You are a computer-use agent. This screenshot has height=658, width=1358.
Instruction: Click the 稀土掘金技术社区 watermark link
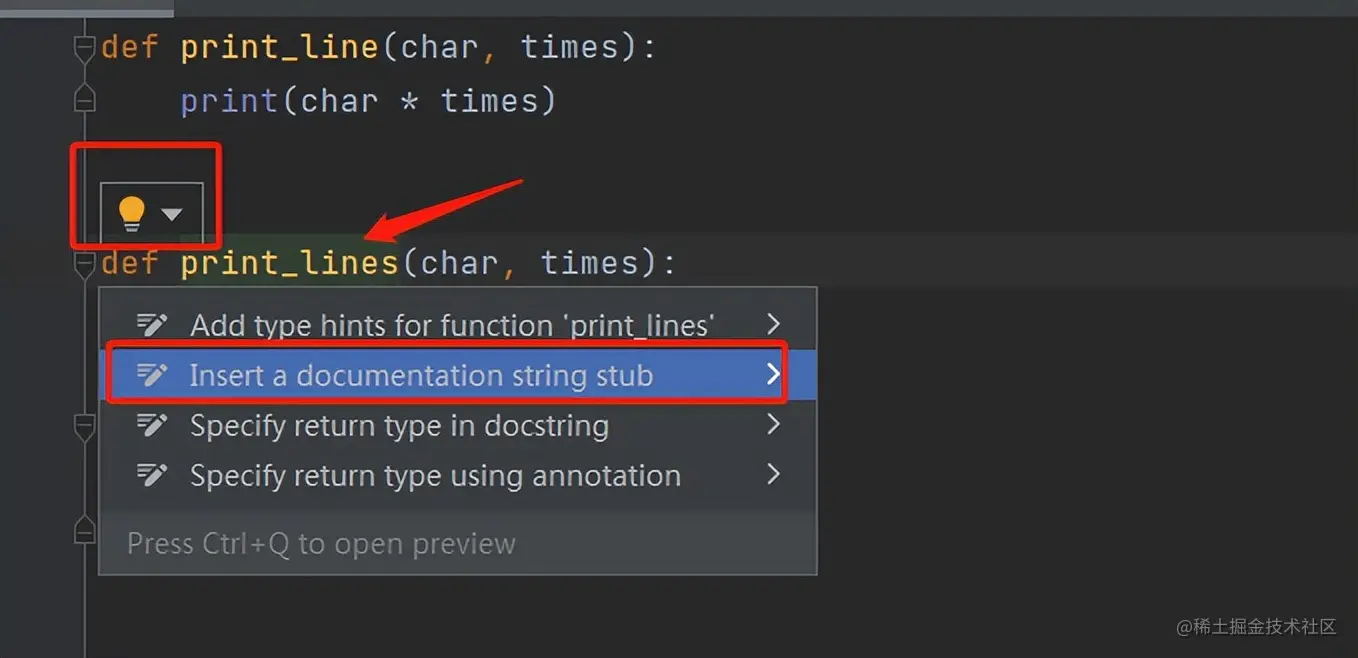point(1258,626)
